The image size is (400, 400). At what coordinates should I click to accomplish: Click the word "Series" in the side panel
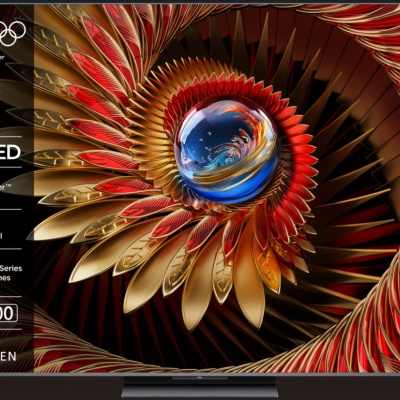pyautogui.click(x=11, y=268)
